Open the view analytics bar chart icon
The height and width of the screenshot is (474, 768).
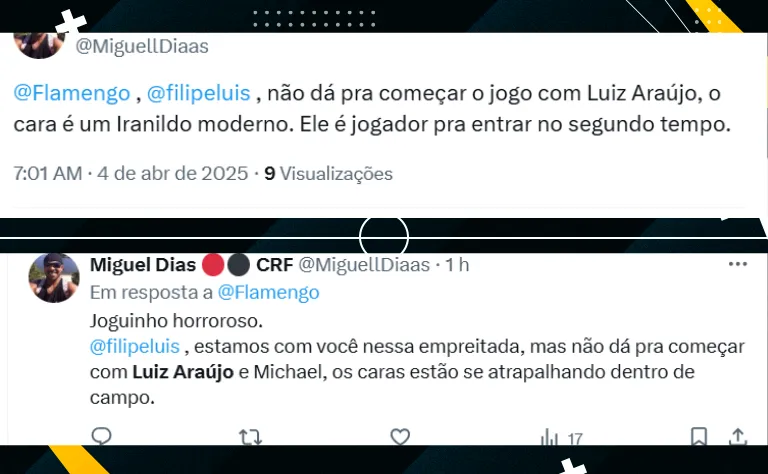(x=549, y=437)
